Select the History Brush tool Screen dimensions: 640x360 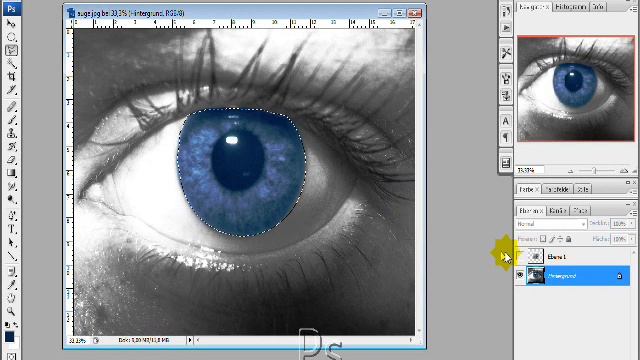pyautogui.click(x=11, y=146)
